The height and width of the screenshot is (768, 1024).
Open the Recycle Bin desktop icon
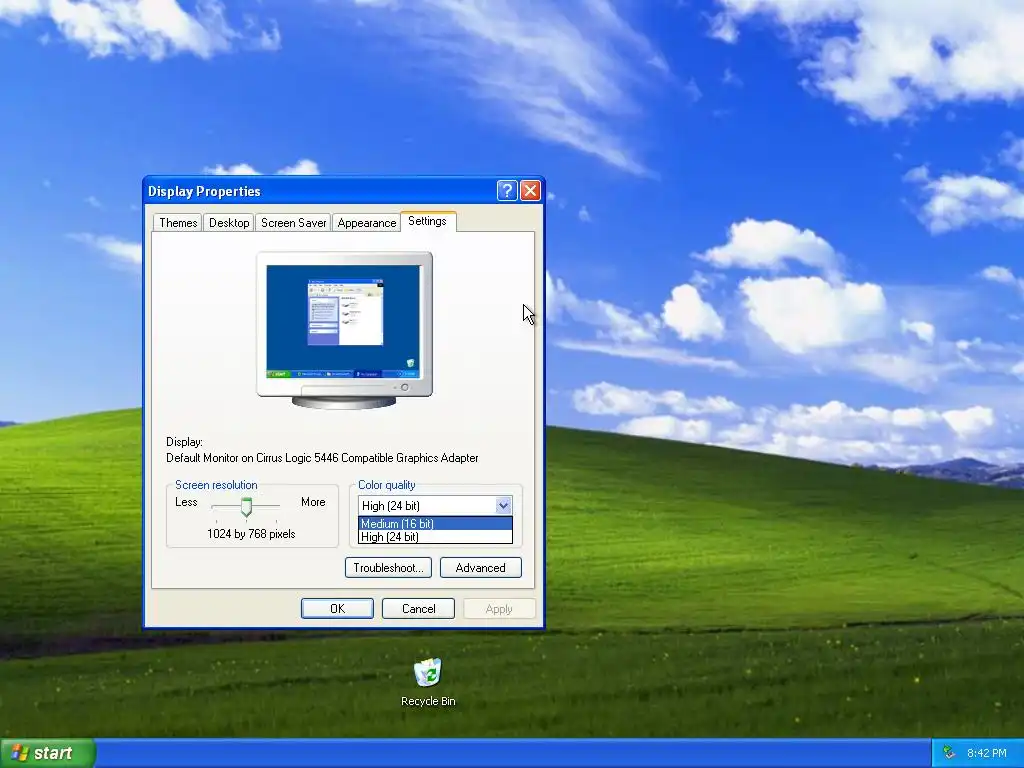[428, 682]
